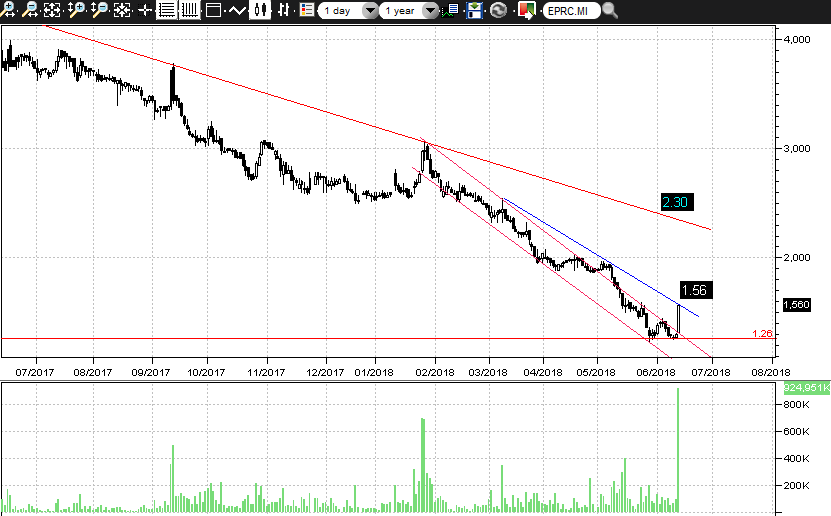831x516 pixels.
Task: Click the 200K volume axis label
Action: click(797, 485)
